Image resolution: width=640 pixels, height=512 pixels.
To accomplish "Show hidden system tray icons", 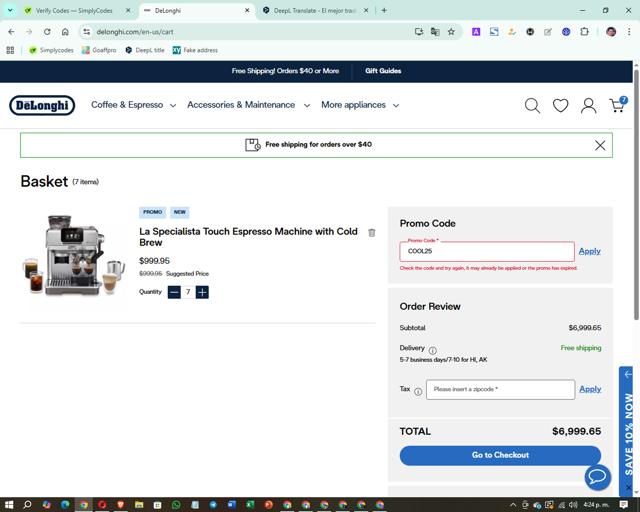I will pos(513,505).
